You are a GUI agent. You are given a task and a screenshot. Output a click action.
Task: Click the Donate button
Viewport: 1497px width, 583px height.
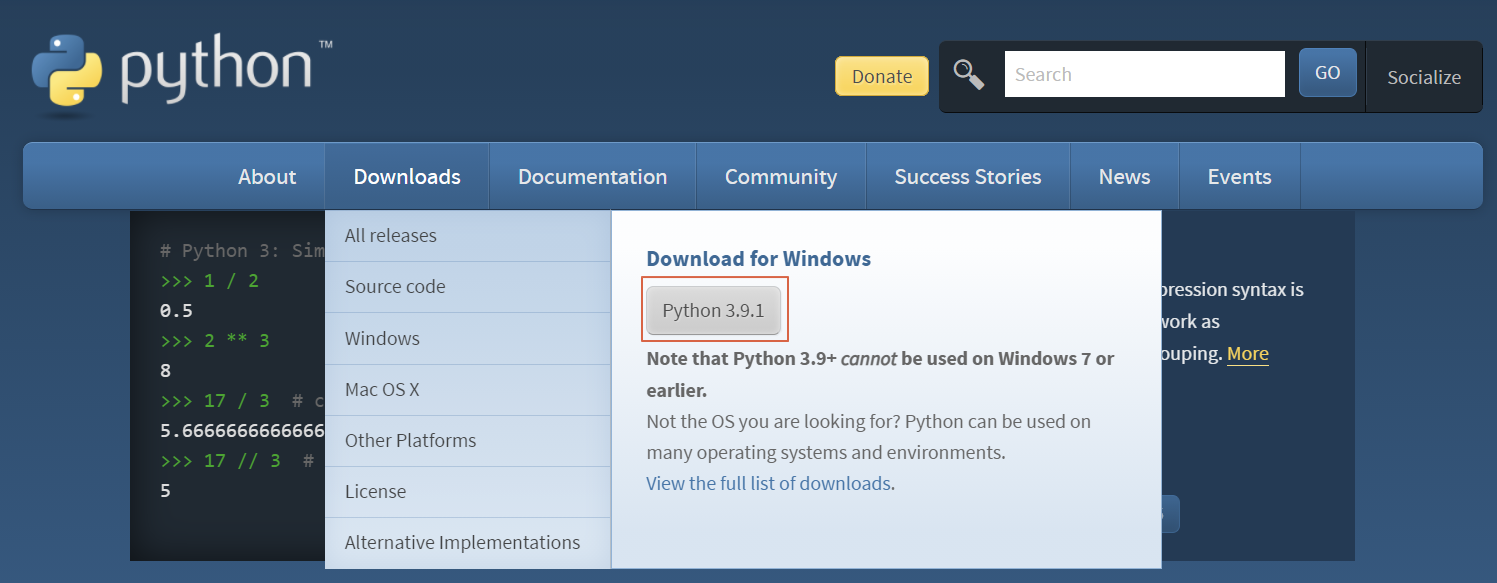pyautogui.click(x=881, y=75)
